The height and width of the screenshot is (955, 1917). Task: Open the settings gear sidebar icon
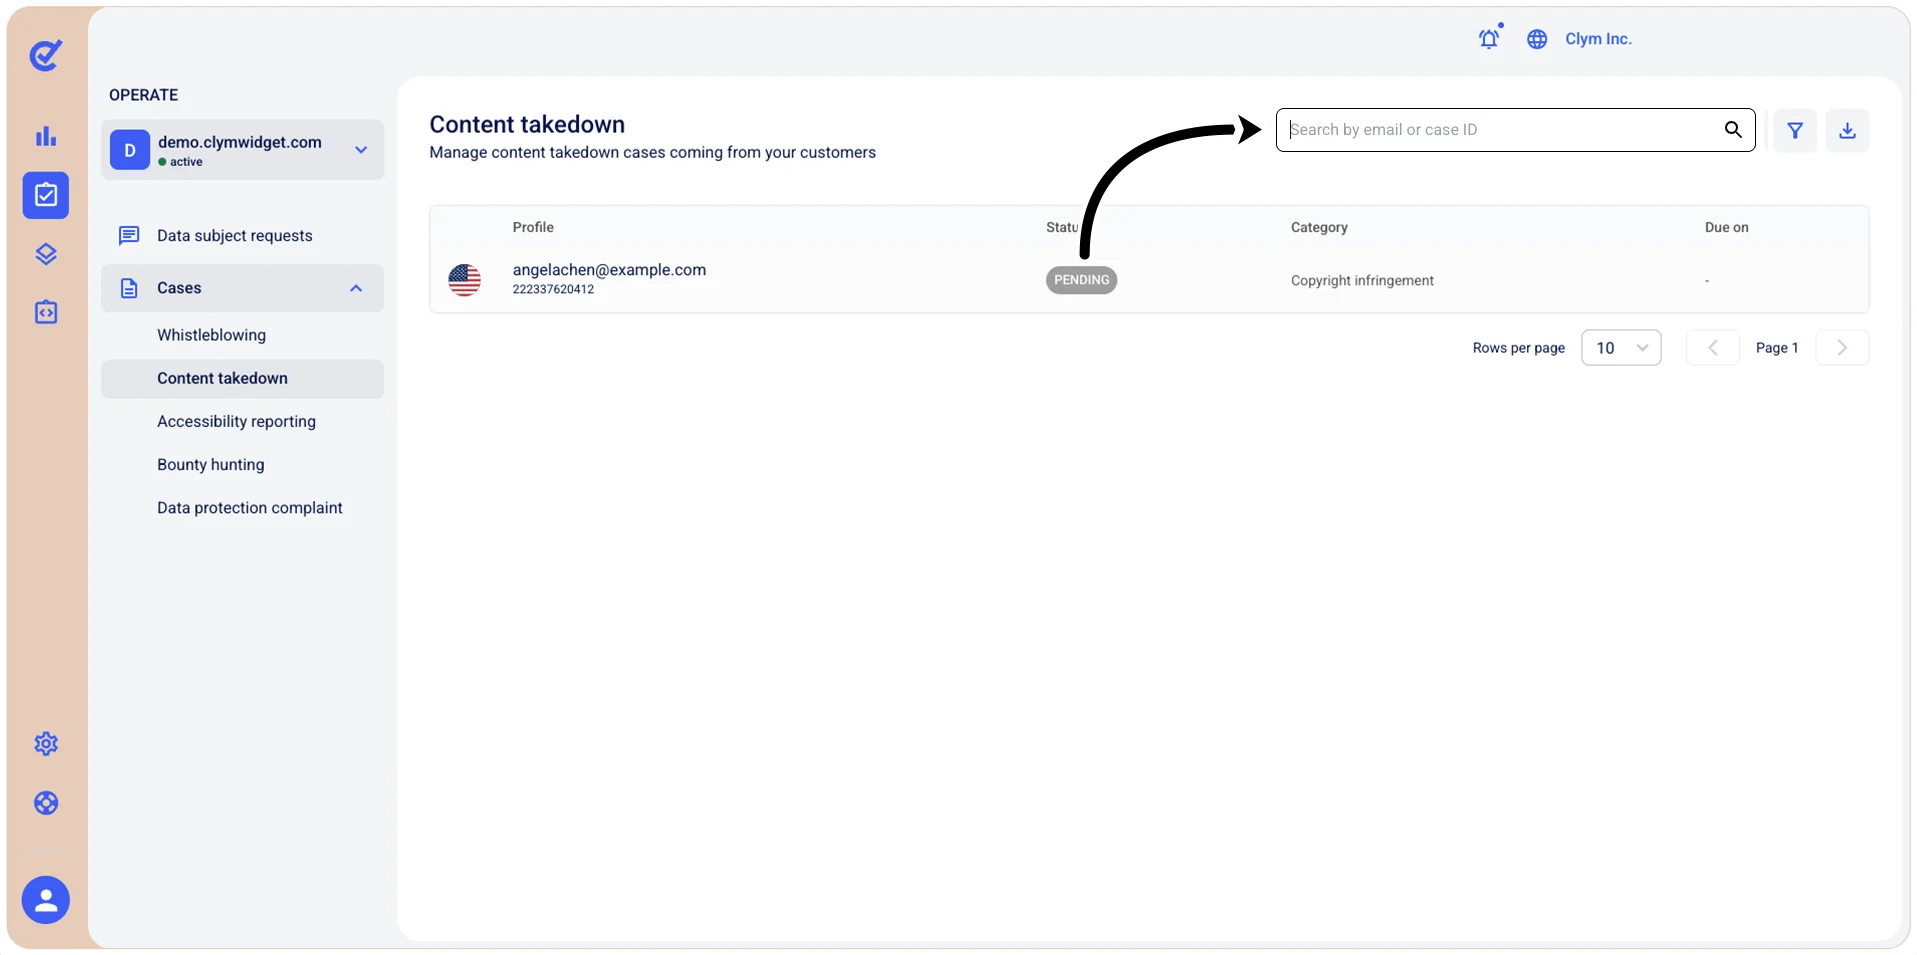(x=46, y=744)
